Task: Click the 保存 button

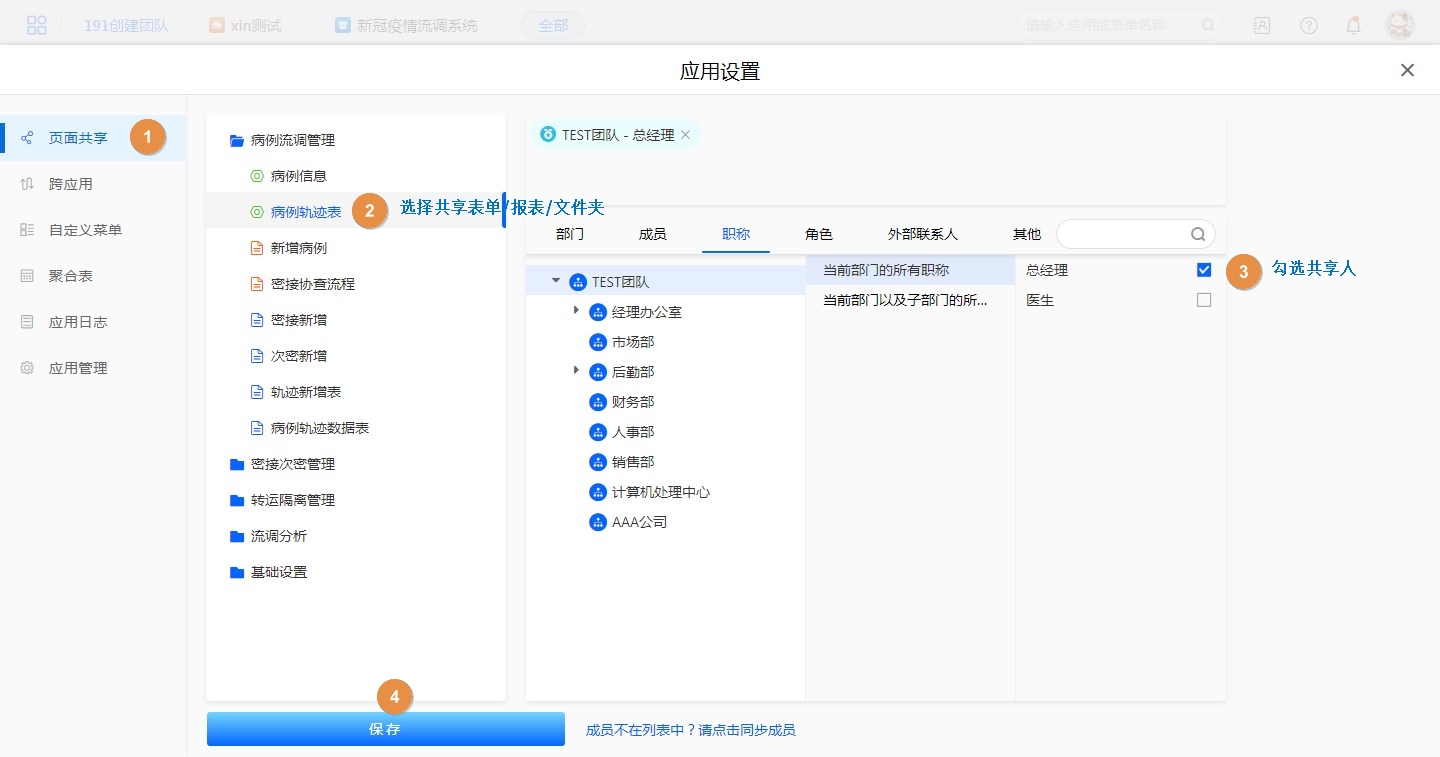Action: pos(385,729)
